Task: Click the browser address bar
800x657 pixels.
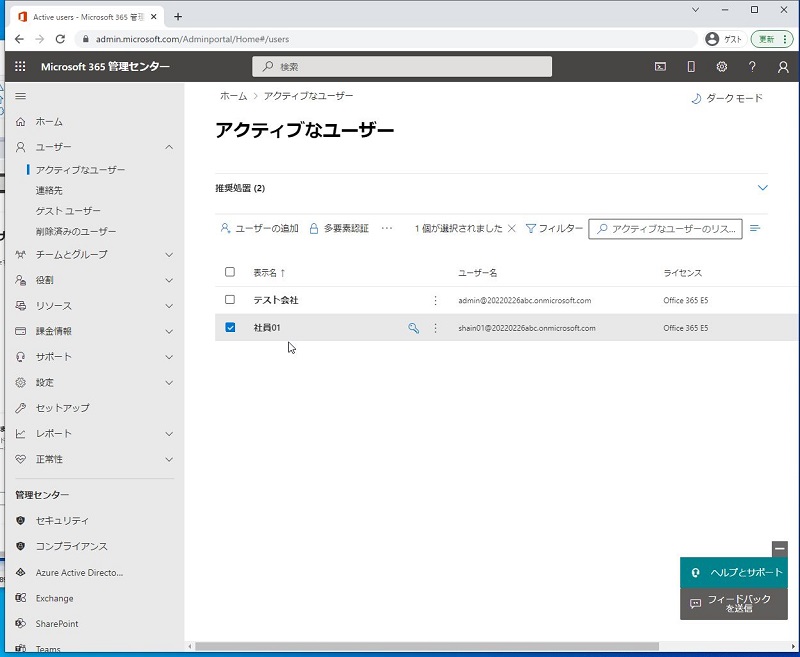Action: click(x=386, y=39)
